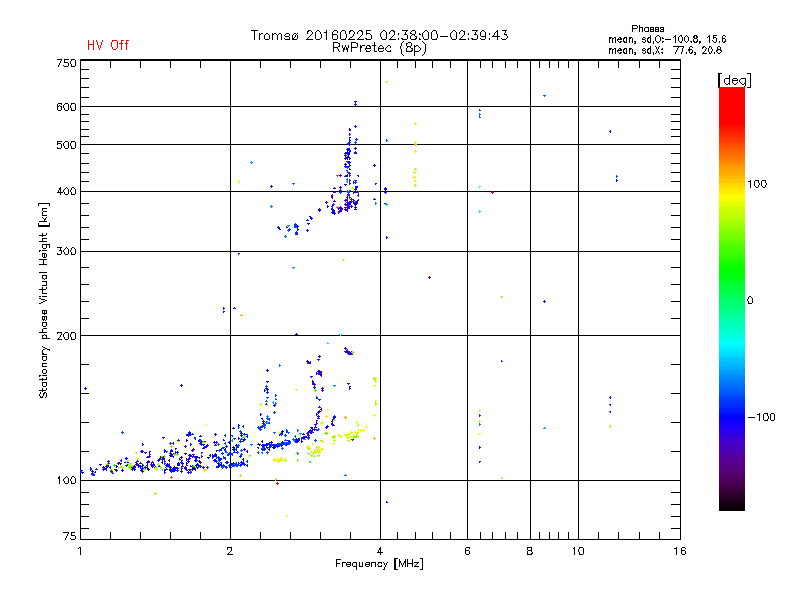Click the colorbar tick label '100'
This screenshot has height=600, width=800.
coord(757,184)
